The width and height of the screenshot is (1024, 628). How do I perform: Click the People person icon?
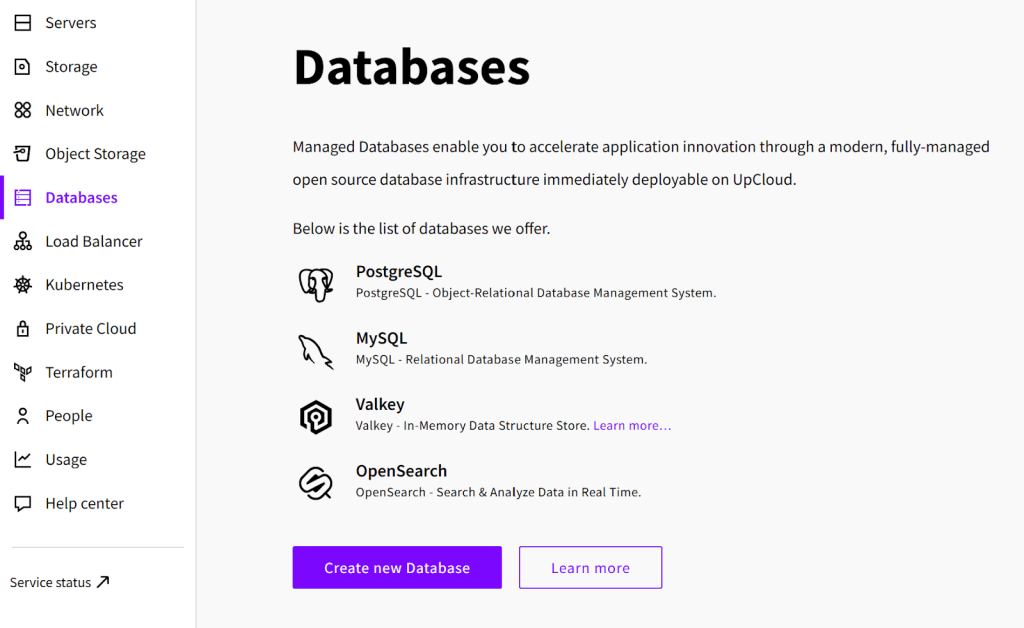23,416
